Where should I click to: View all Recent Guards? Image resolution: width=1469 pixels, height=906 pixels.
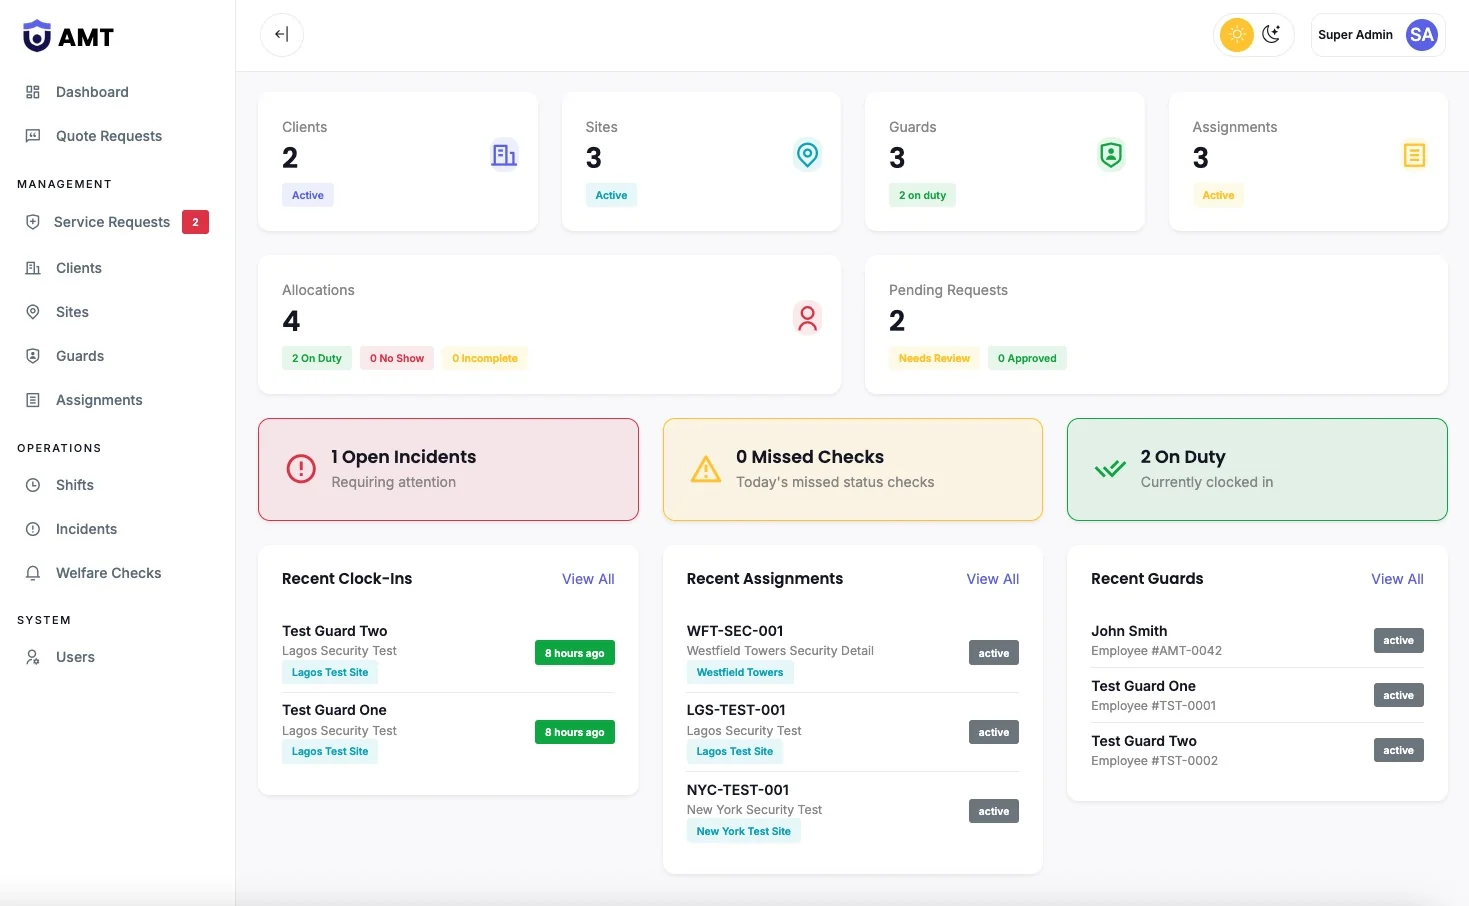(x=1397, y=579)
